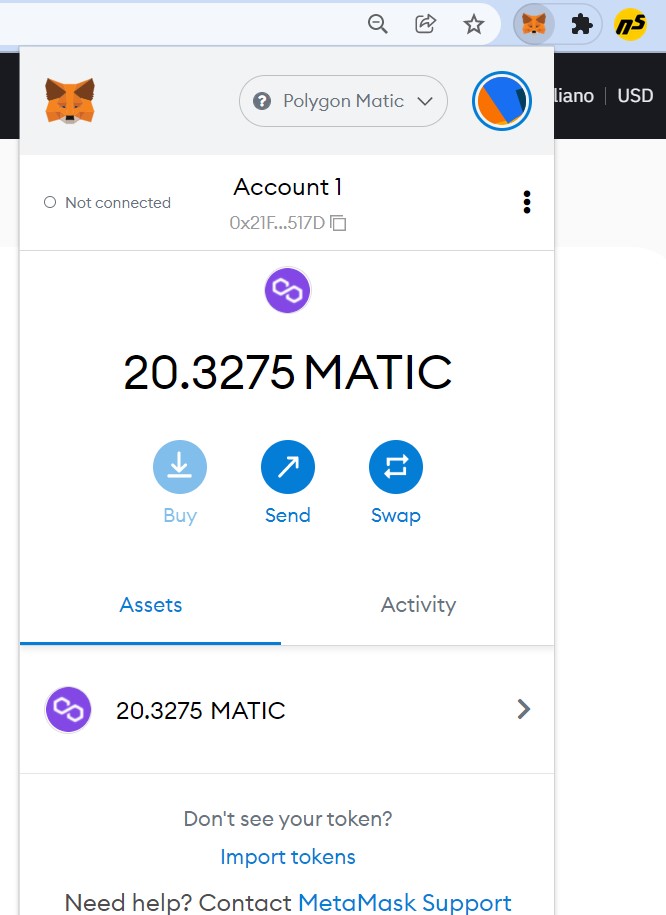Open the Polygon Matic network dropdown
Viewport: 666px width, 915px height.
[x=343, y=101]
